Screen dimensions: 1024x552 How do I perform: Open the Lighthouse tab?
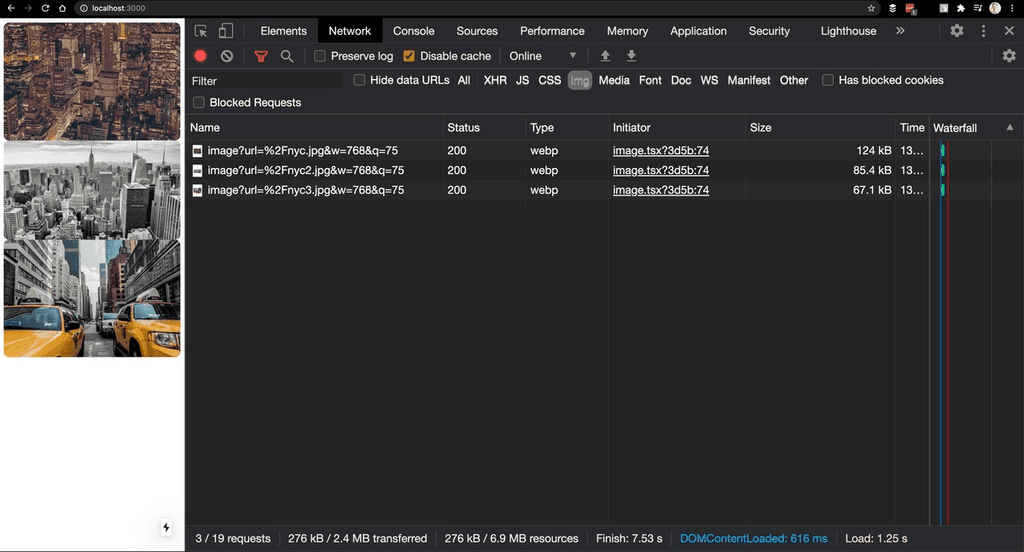click(848, 31)
